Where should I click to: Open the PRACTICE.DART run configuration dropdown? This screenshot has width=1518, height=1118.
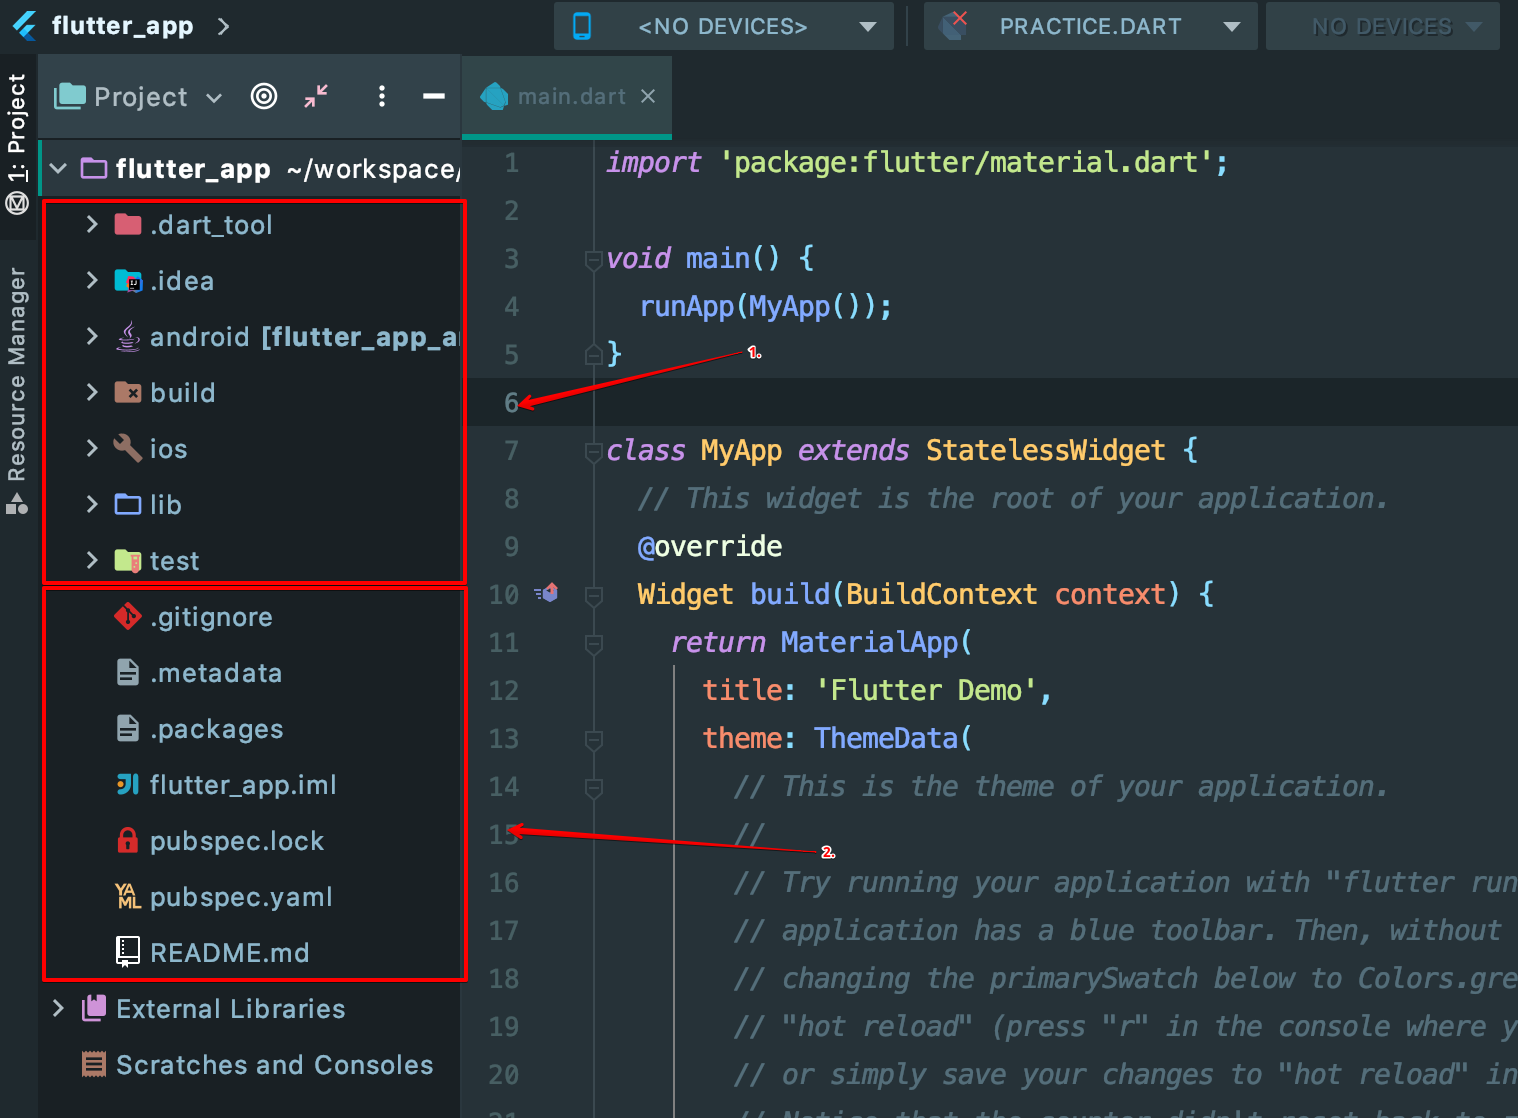click(1090, 27)
